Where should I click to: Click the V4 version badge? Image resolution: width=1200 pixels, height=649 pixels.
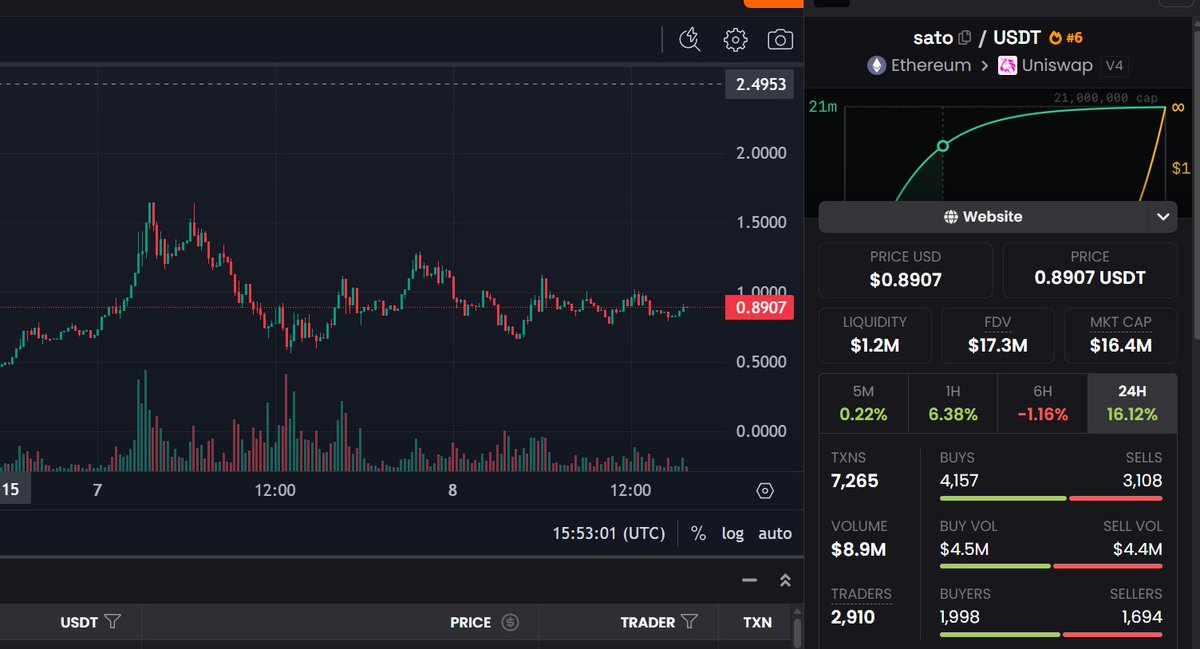tap(1115, 66)
